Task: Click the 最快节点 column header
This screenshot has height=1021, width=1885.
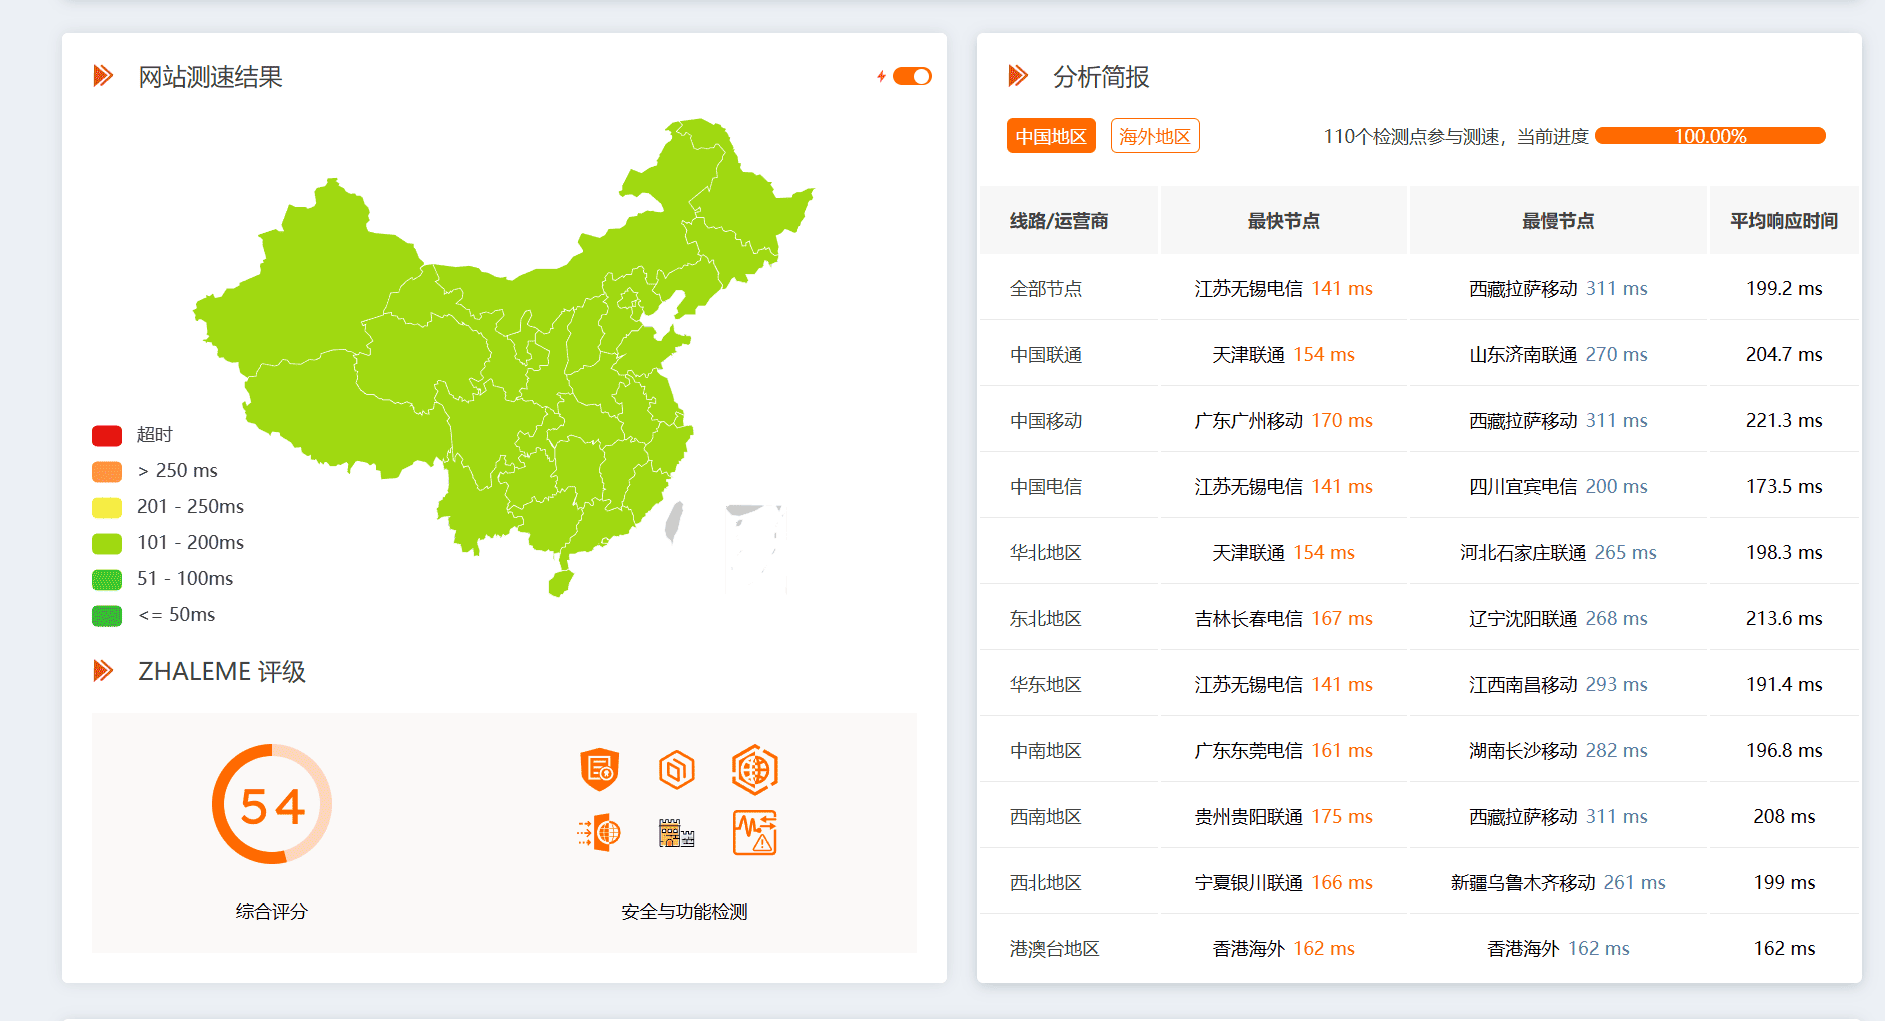Action: click(1283, 221)
